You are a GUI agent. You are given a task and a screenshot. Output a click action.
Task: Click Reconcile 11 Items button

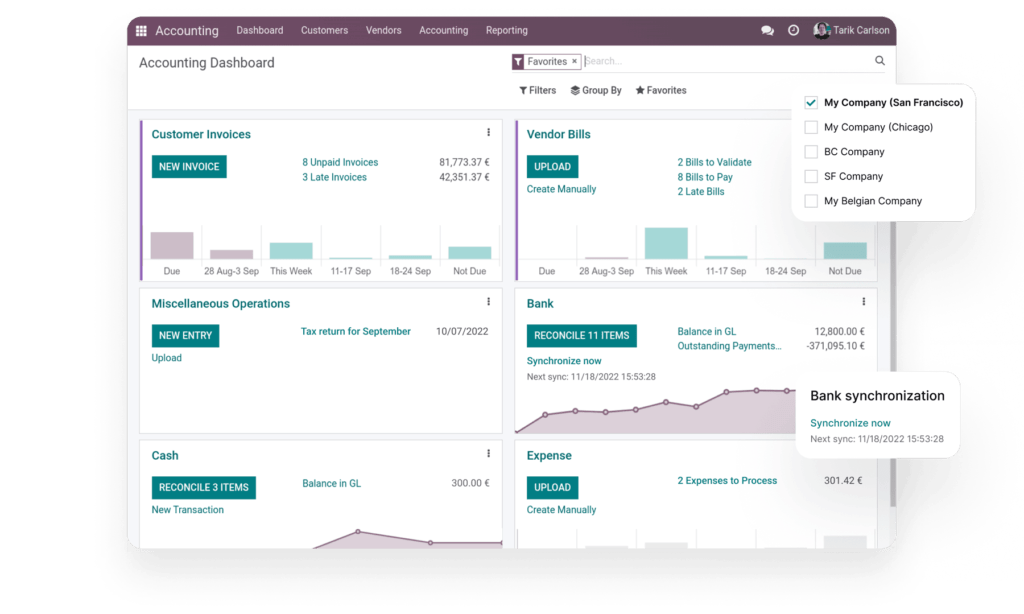tap(581, 336)
